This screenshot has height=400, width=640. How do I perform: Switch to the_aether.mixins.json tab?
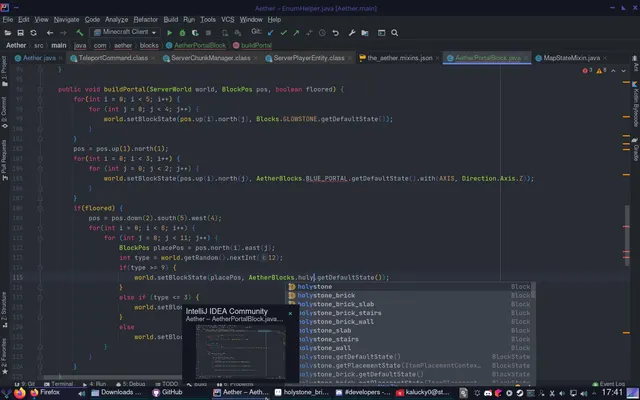pyautogui.click(x=400, y=58)
